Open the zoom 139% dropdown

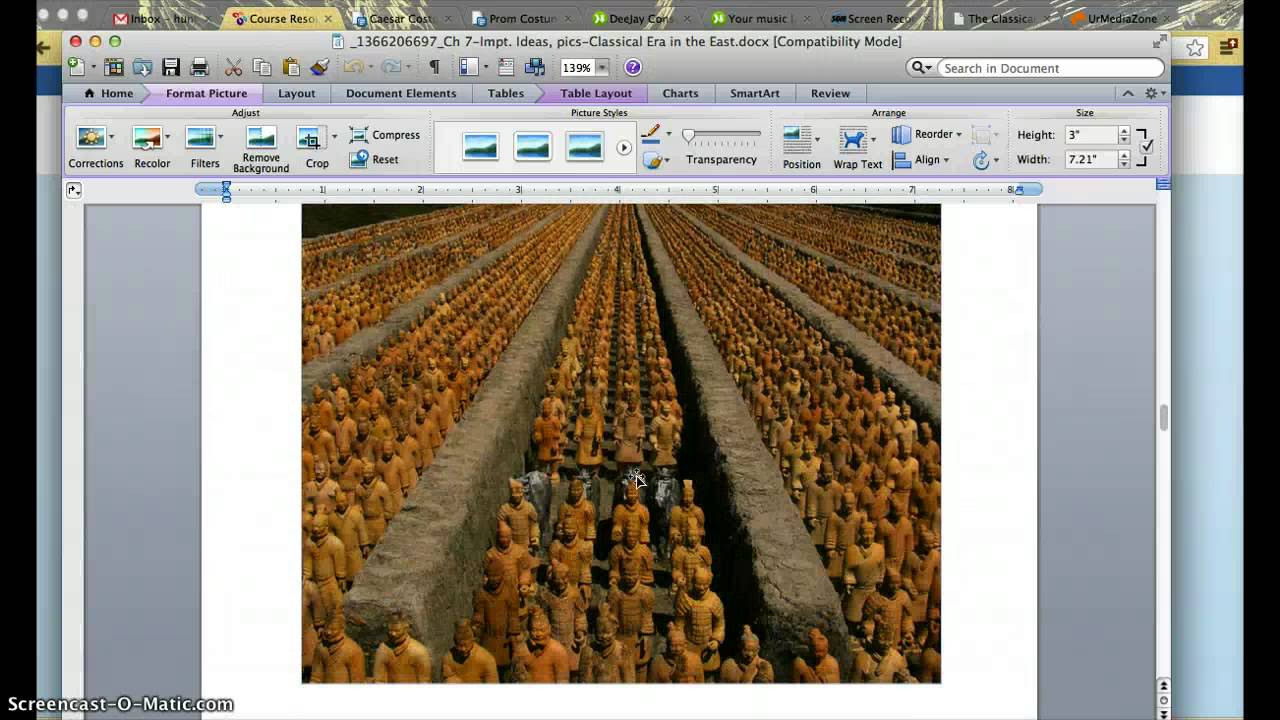602,67
